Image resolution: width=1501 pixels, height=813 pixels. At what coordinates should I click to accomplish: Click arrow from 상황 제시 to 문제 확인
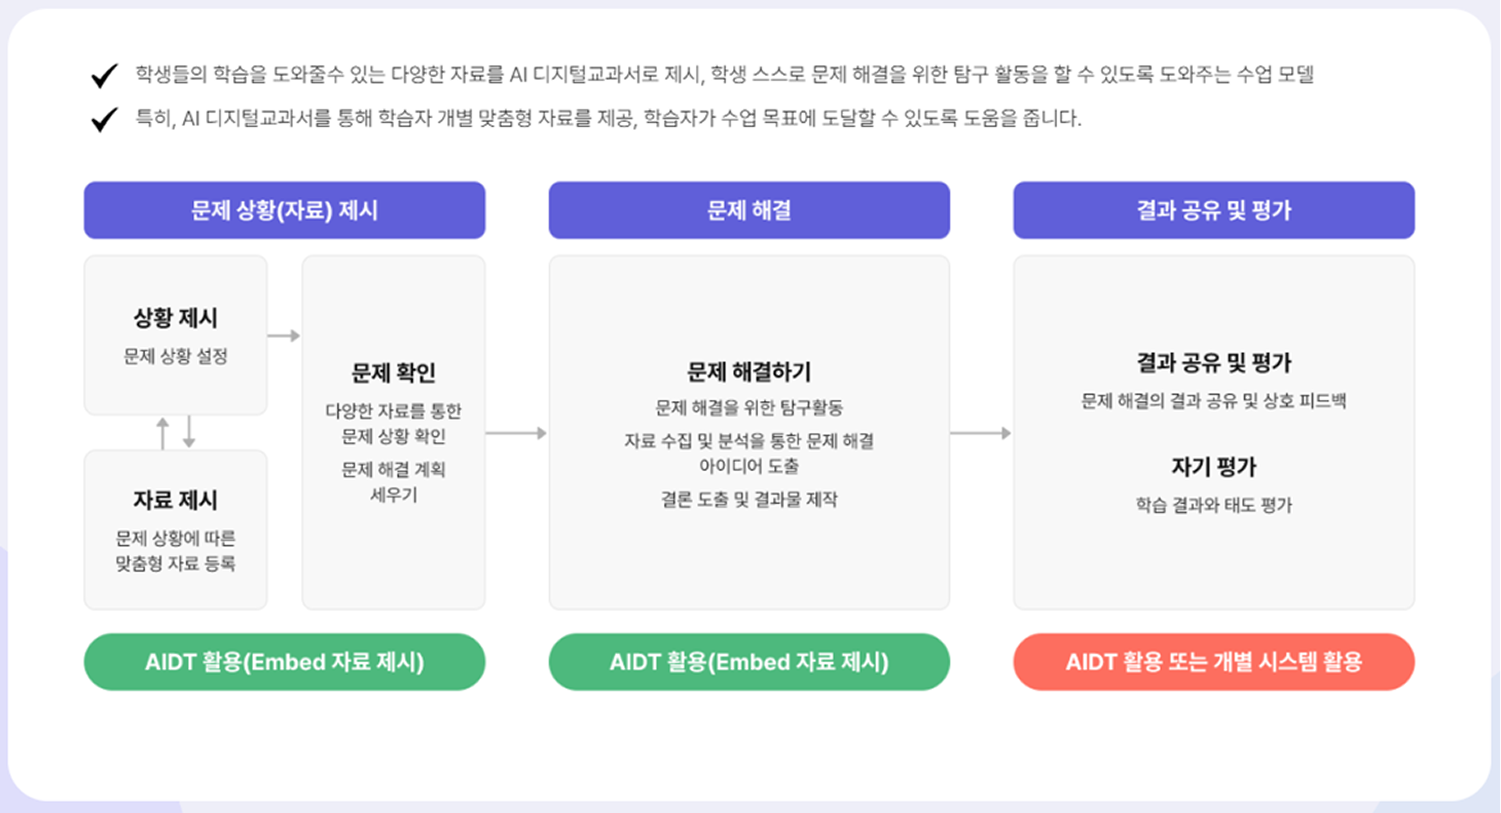click(284, 336)
